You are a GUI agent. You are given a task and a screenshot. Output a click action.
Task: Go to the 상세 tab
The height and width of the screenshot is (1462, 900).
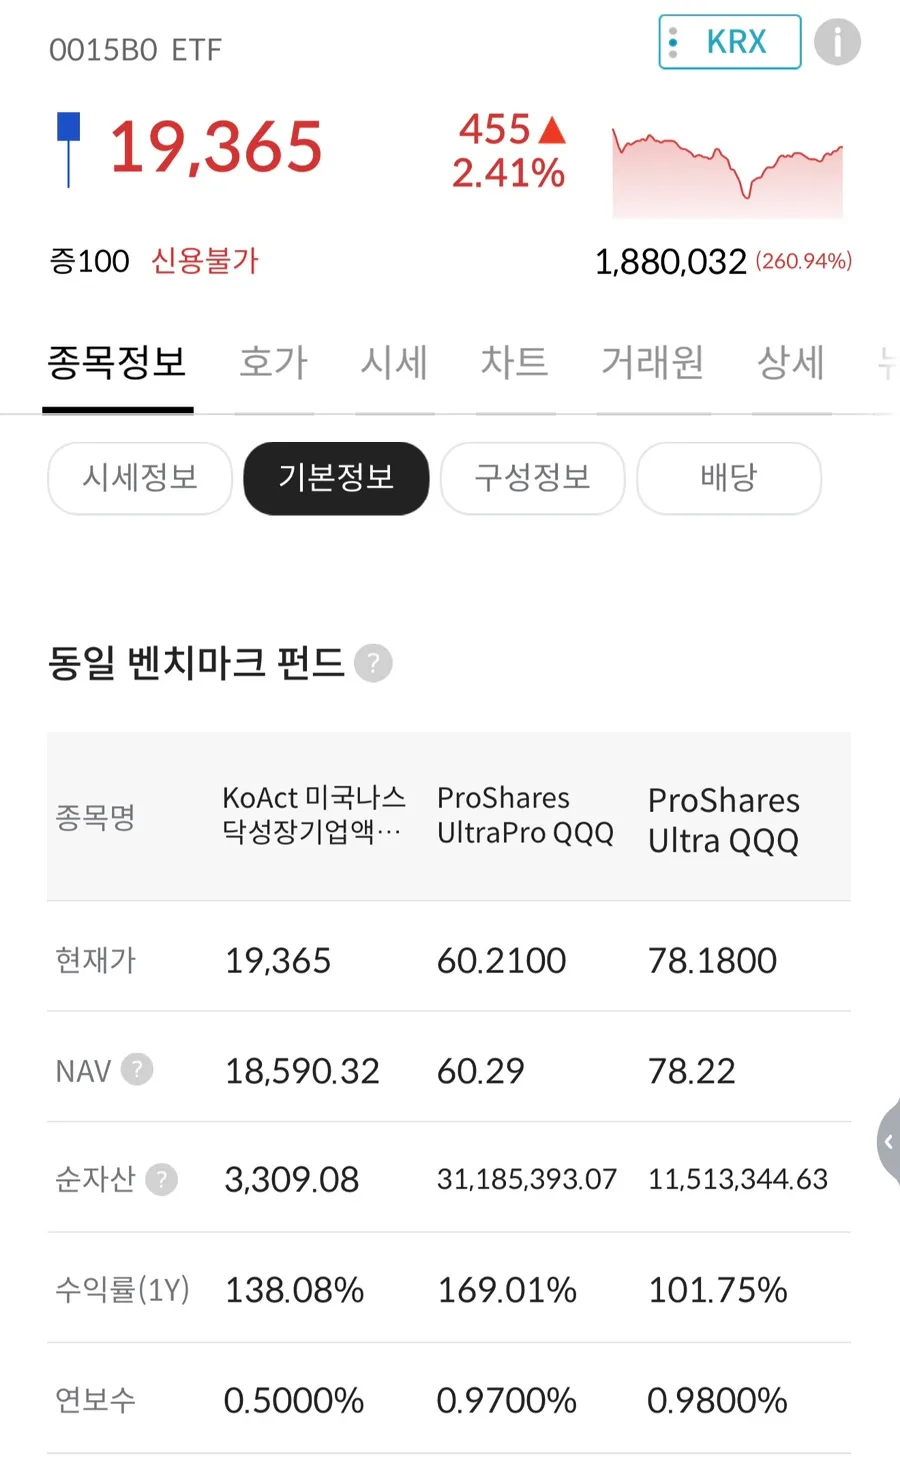(791, 362)
